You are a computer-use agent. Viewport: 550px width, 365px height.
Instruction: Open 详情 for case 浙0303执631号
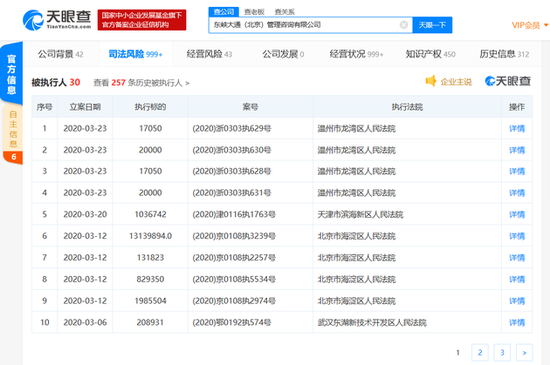[517, 193]
